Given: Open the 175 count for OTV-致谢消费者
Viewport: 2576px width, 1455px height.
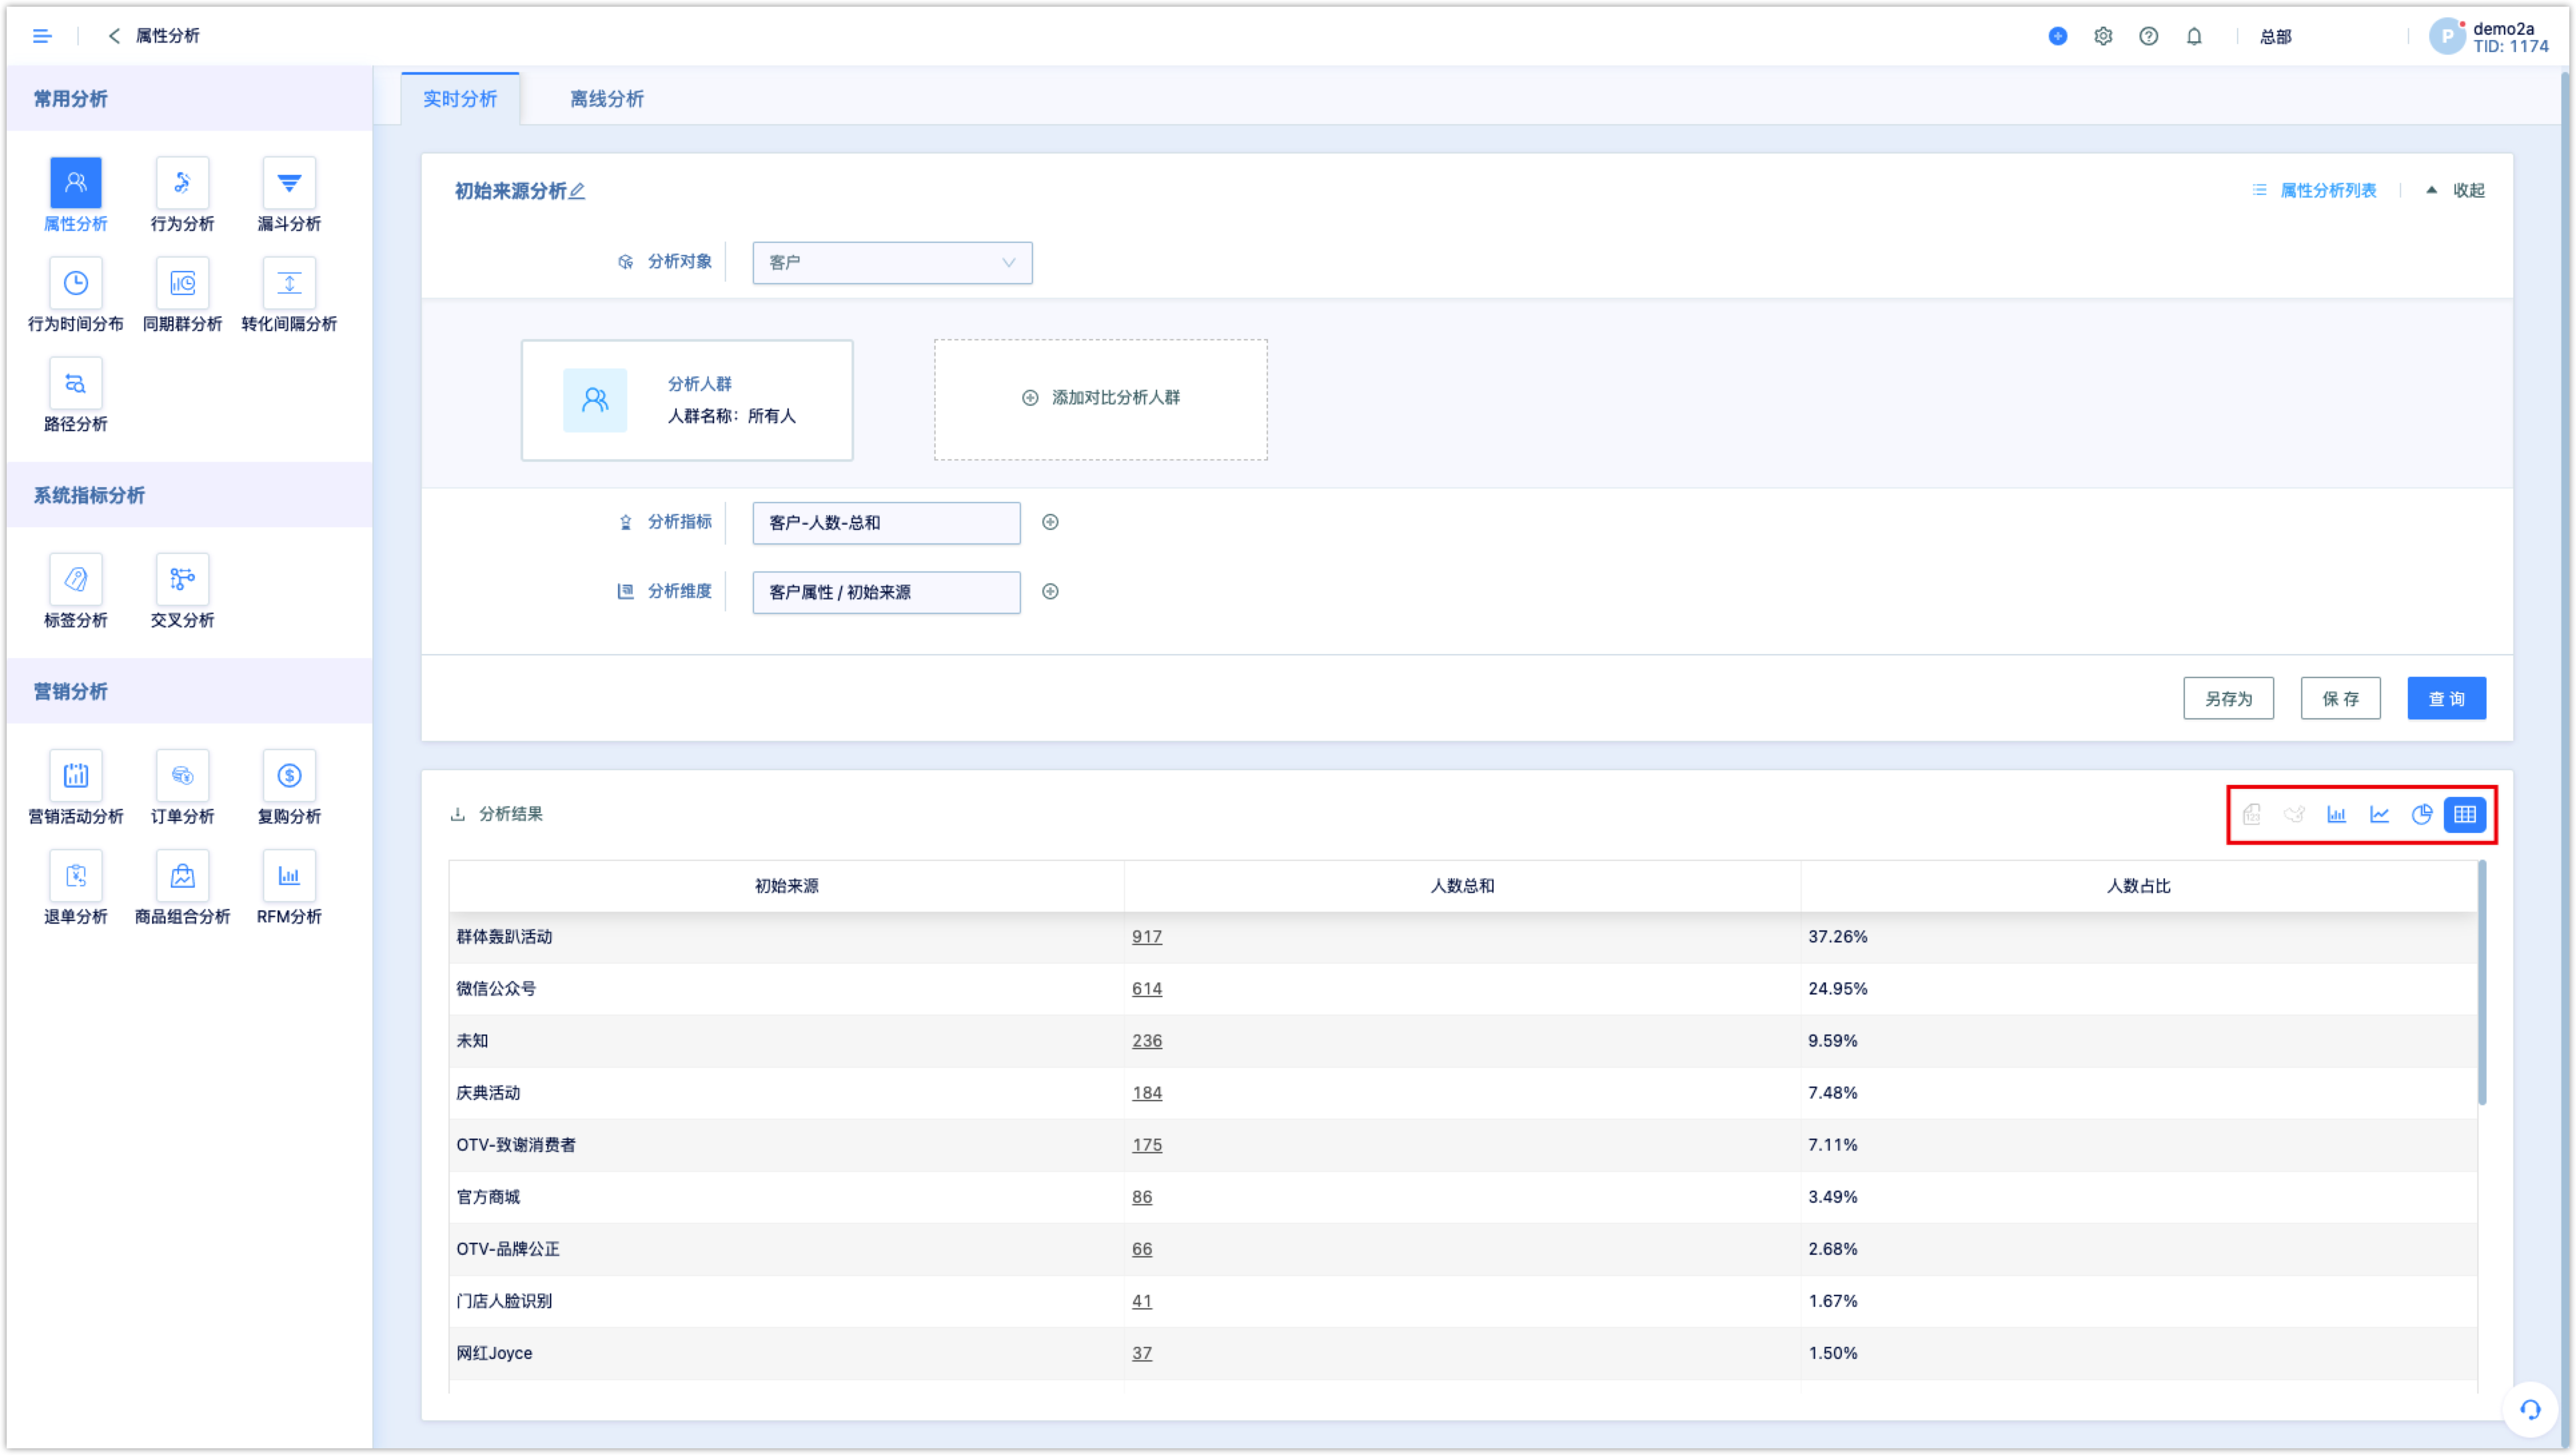Looking at the screenshot, I should (1146, 1145).
